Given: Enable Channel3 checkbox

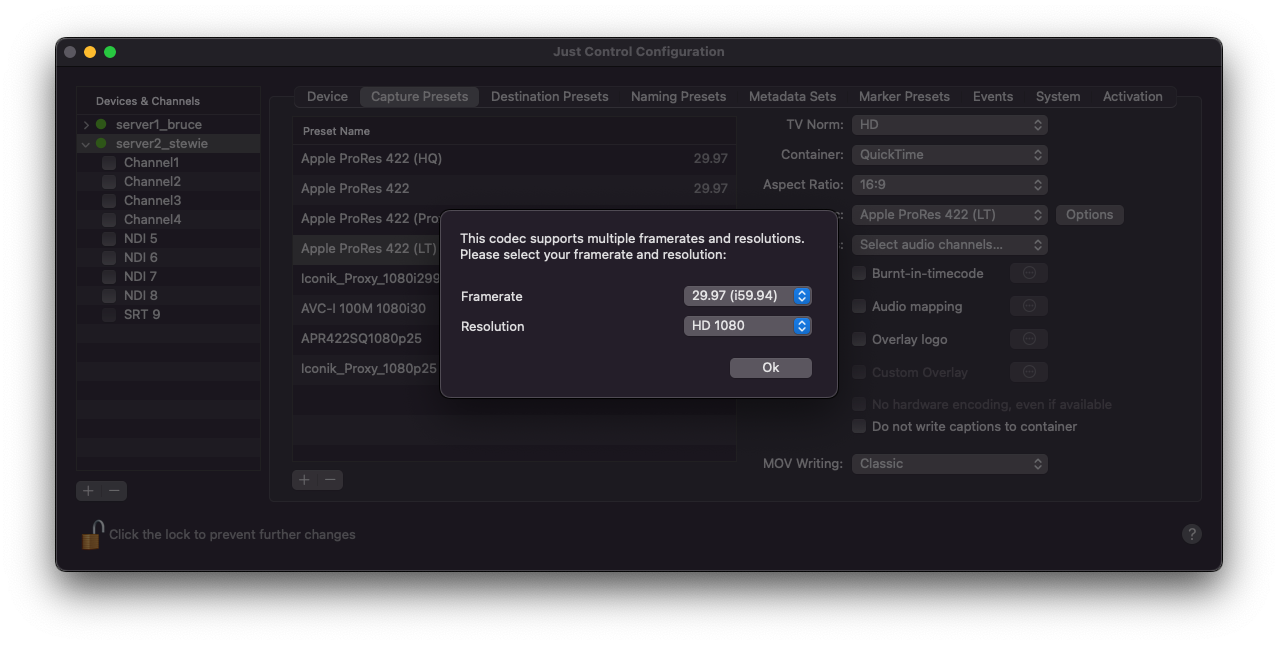Looking at the screenshot, I should click(x=109, y=201).
